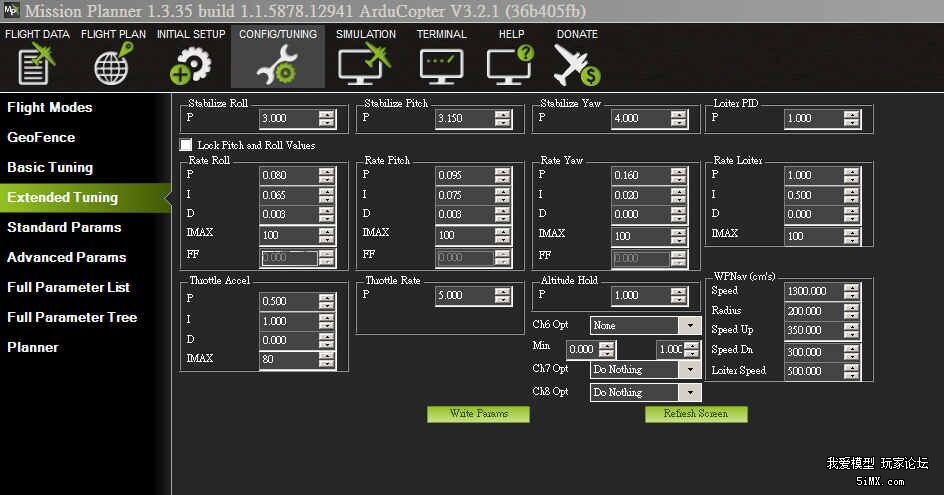Click the Throttle Accel I stepper arrows
The height and width of the screenshot is (495, 944).
click(326, 321)
